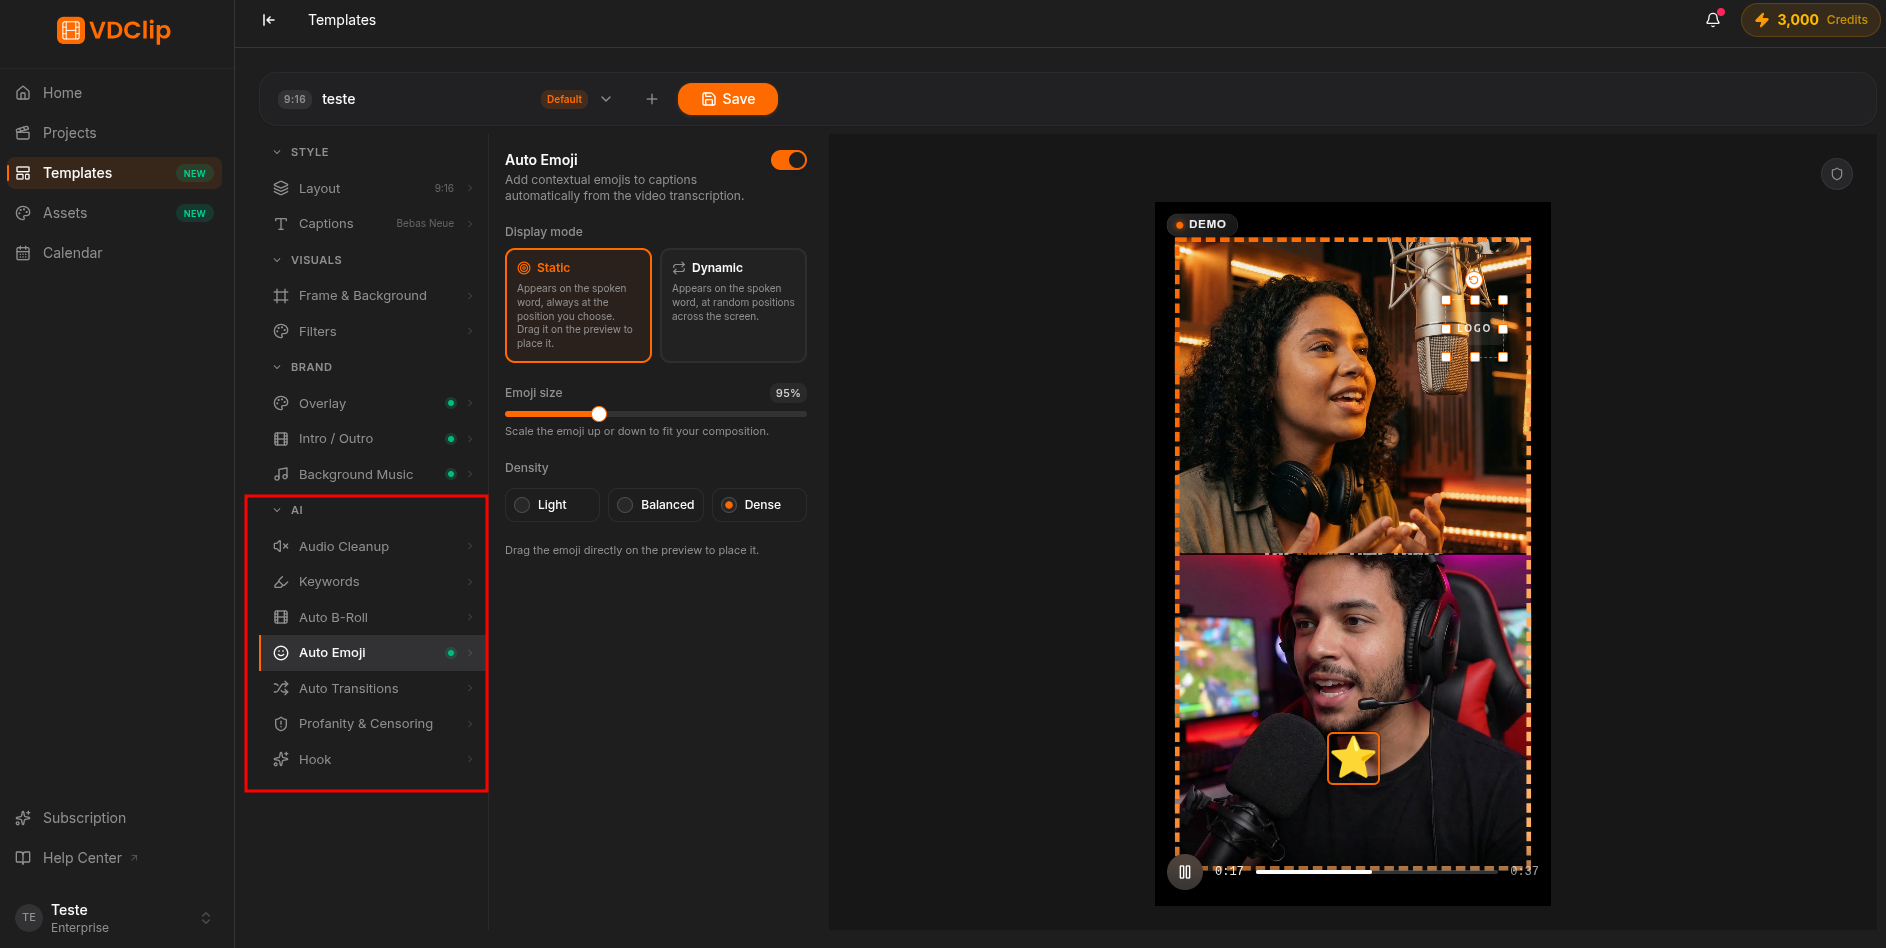Screen dimensions: 1886x948
Task: Toggle the Auto Emoji switch off
Action: pyautogui.click(x=789, y=160)
